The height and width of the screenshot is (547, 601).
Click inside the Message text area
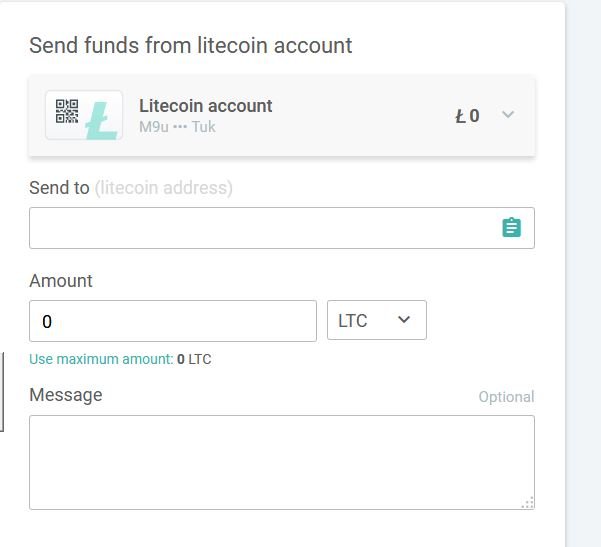[282, 462]
